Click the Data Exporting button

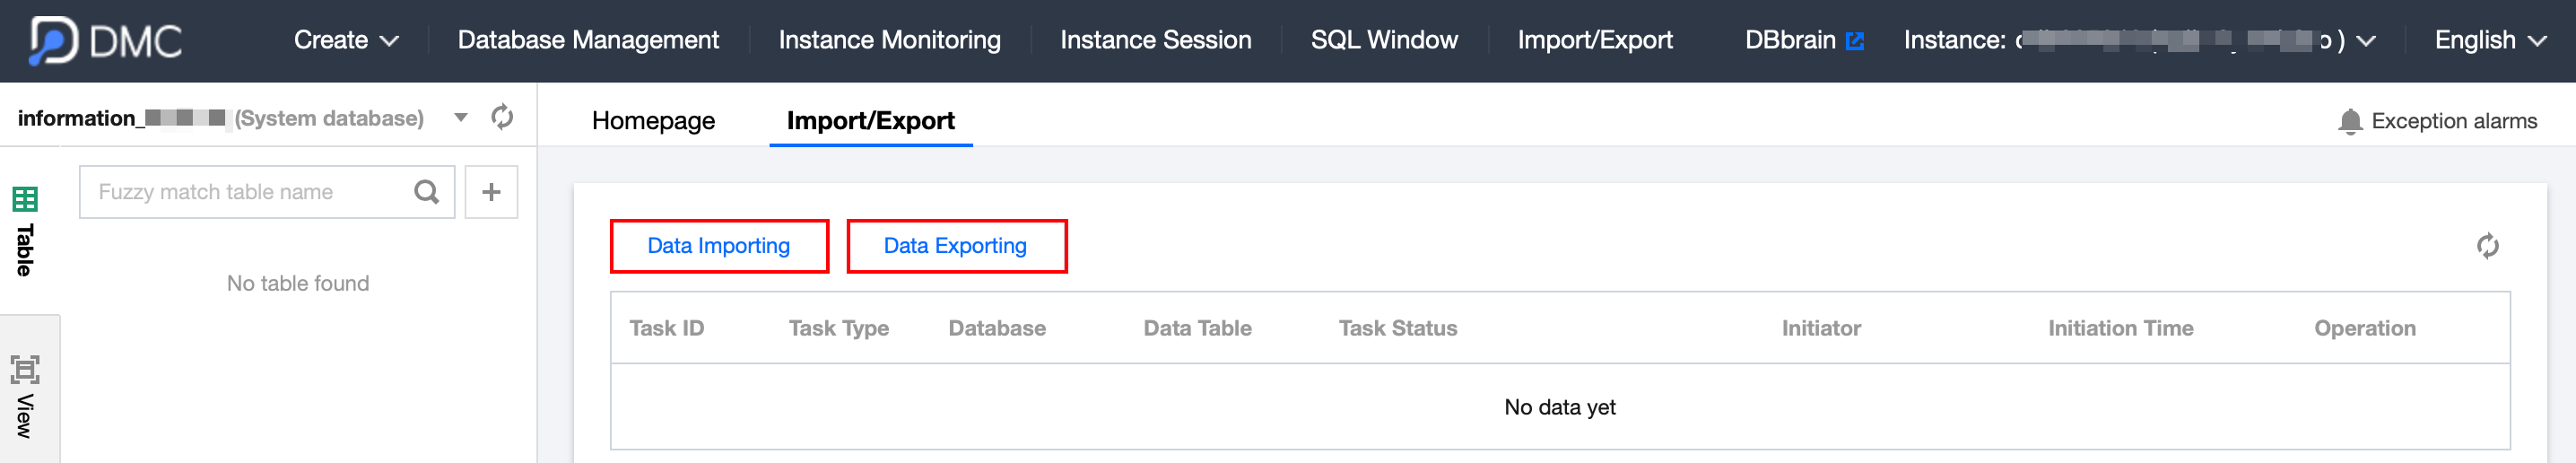point(956,246)
